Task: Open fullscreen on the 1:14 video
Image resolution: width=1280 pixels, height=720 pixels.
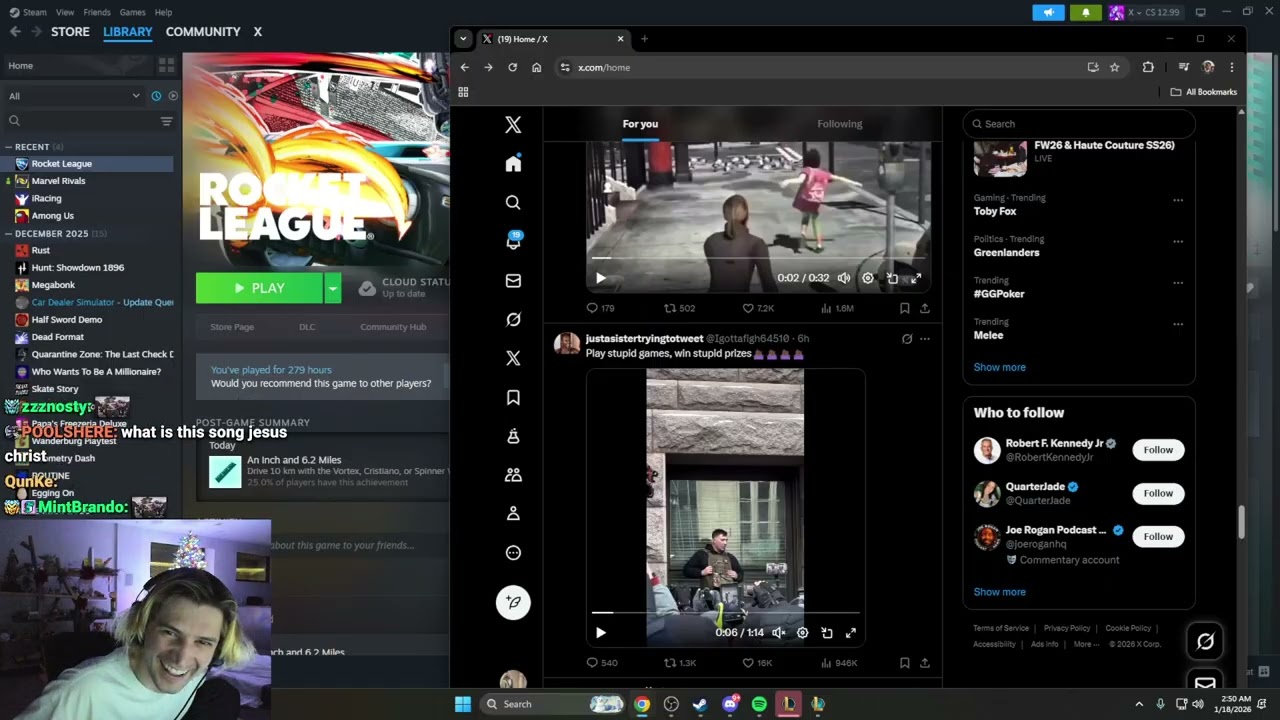Action: pyautogui.click(x=851, y=632)
